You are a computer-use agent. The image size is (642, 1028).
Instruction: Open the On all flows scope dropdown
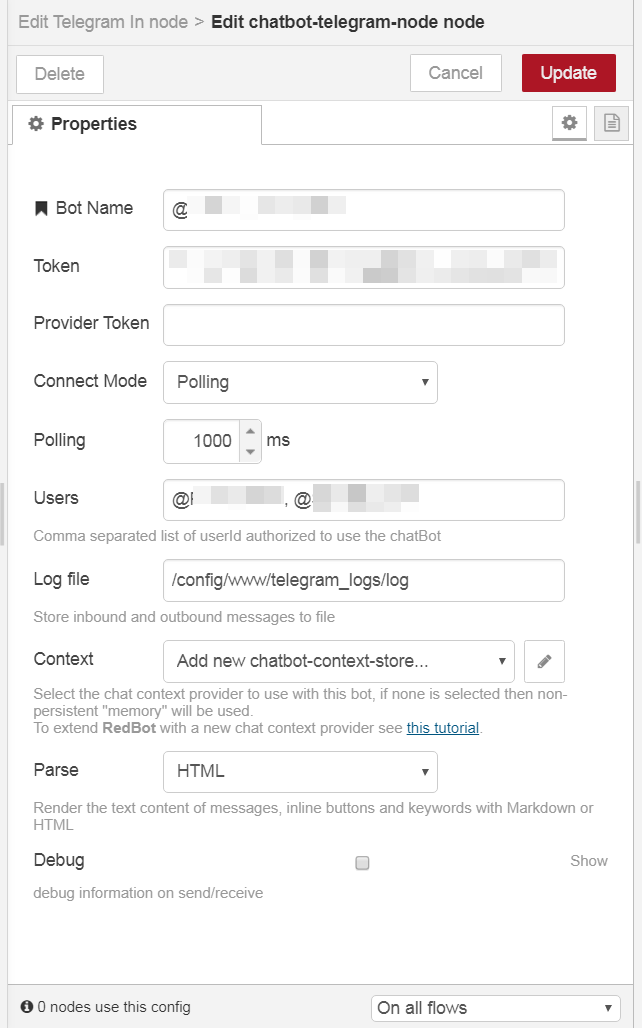496,1008
